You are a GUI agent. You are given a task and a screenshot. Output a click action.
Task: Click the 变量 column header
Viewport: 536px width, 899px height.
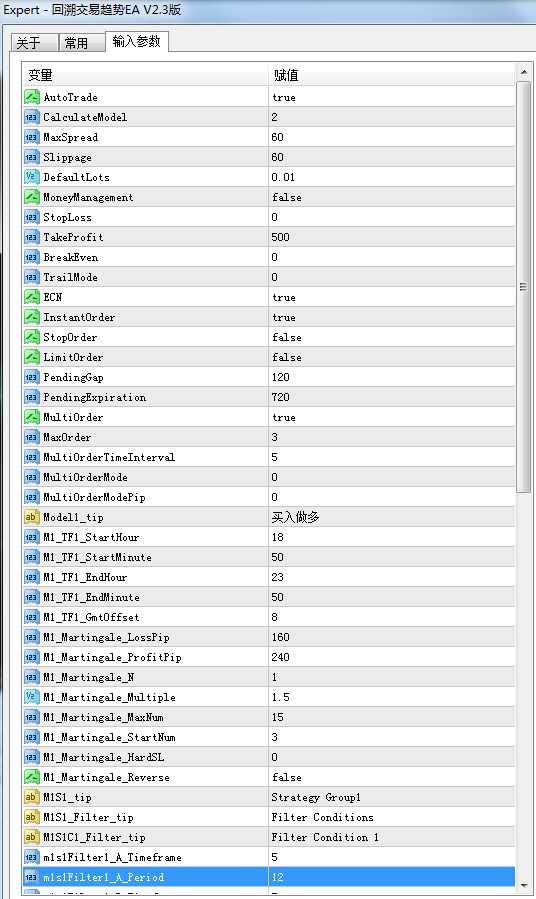click(145, 75)
